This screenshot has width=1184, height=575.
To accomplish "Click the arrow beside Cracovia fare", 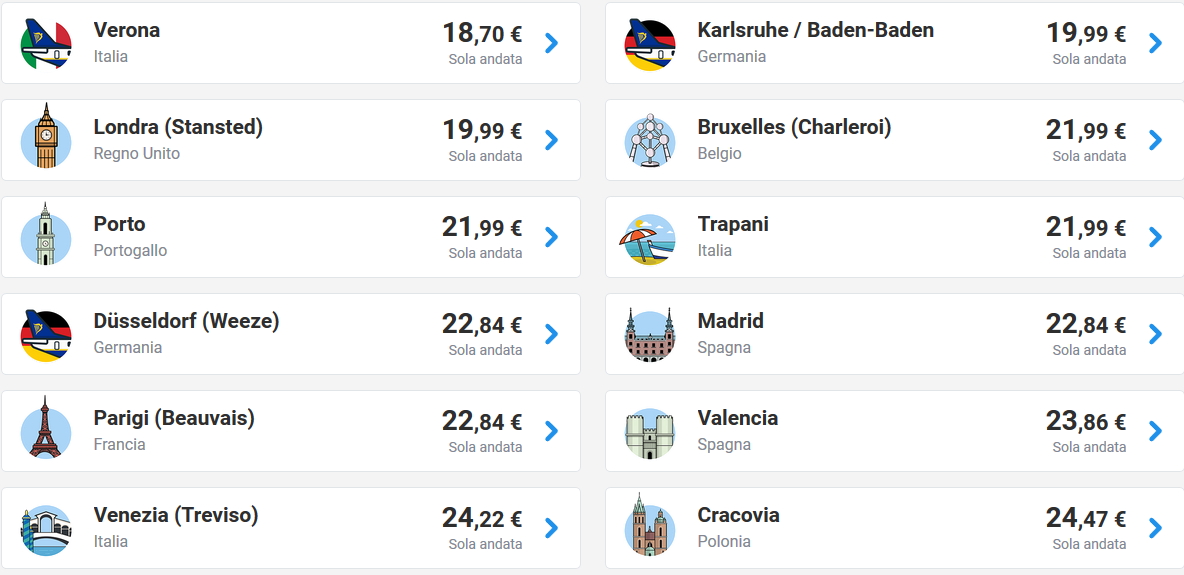I will click(x=1155, y=528).
